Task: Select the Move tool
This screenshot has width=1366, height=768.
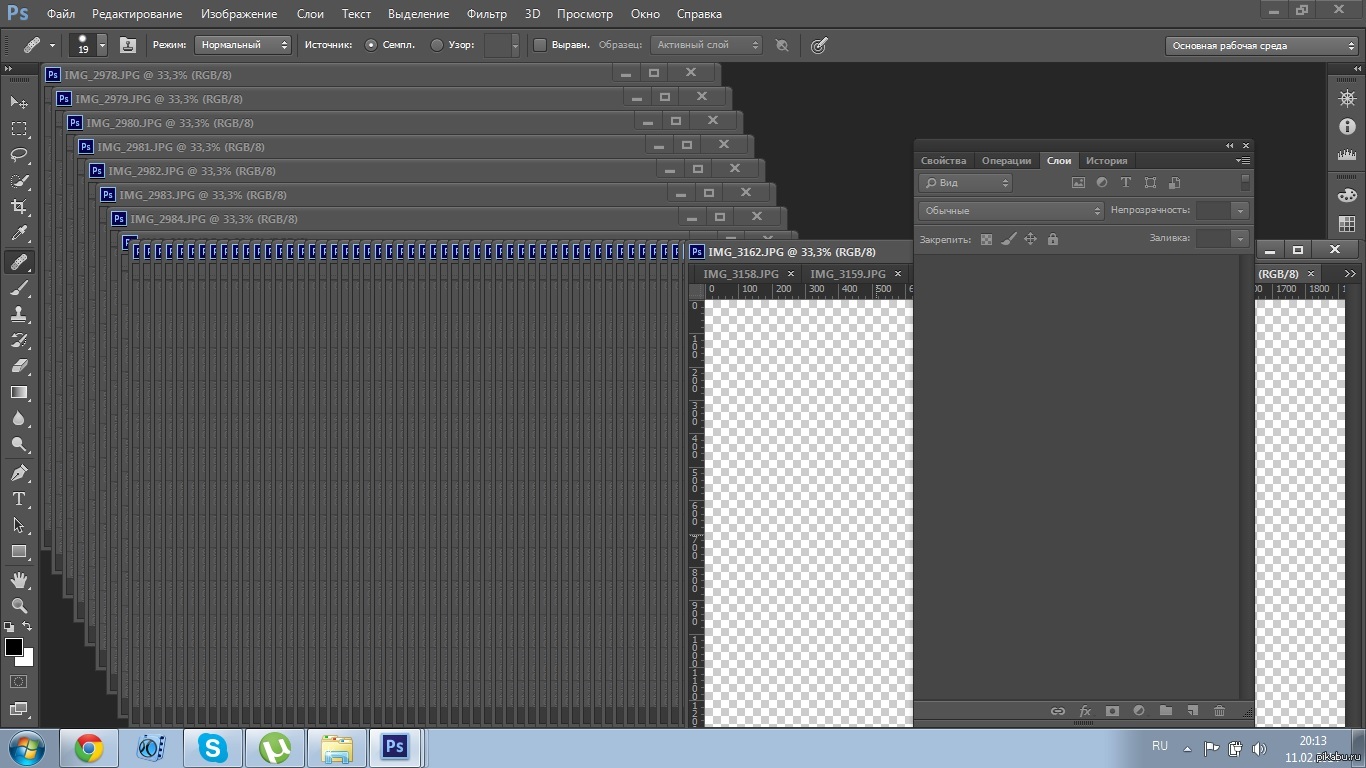Action: click(x=19, y=102)
